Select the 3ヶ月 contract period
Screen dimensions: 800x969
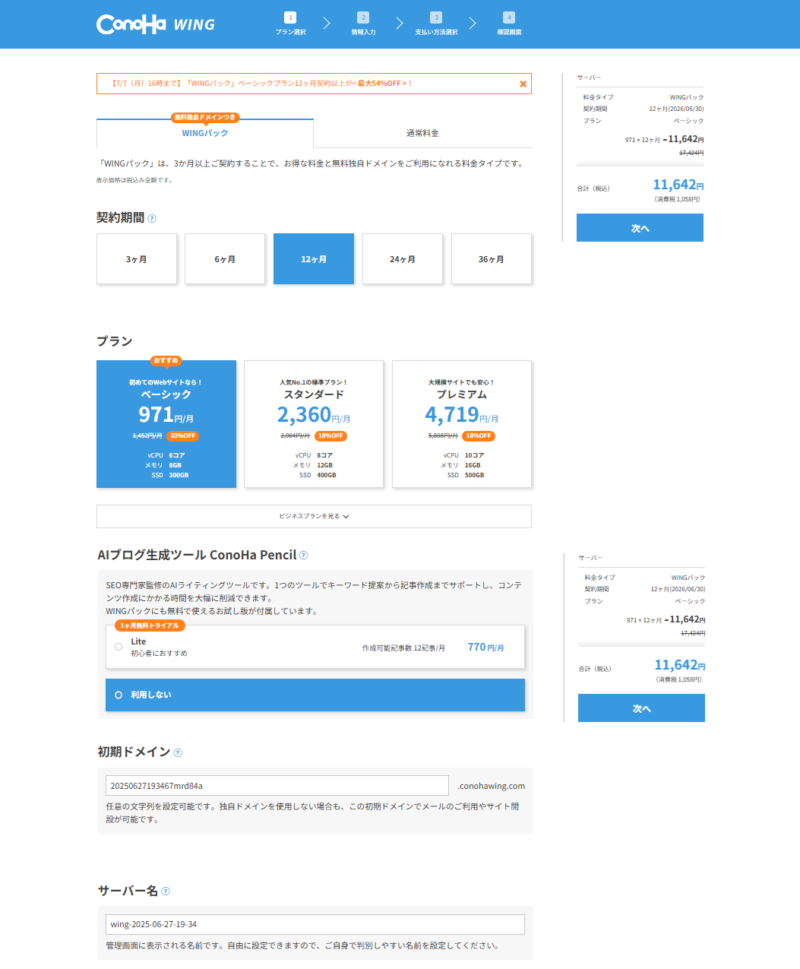[137, 259]
